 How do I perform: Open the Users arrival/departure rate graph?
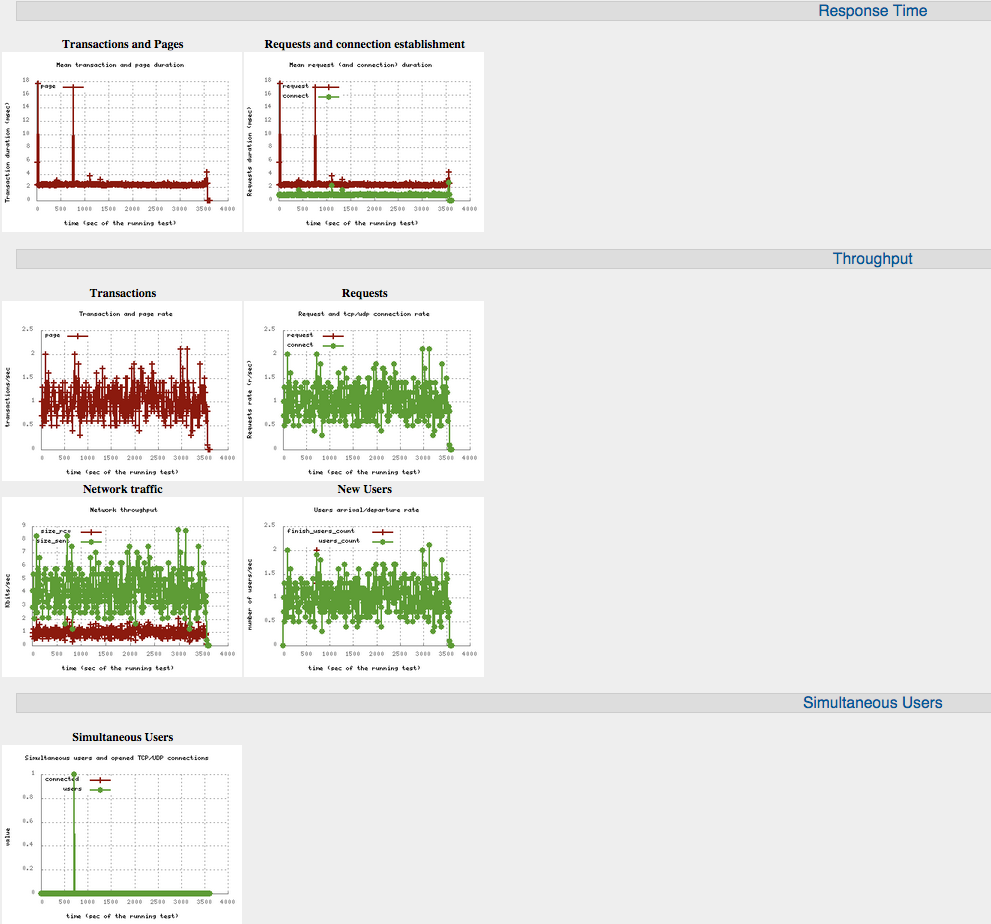pos(364,587)
